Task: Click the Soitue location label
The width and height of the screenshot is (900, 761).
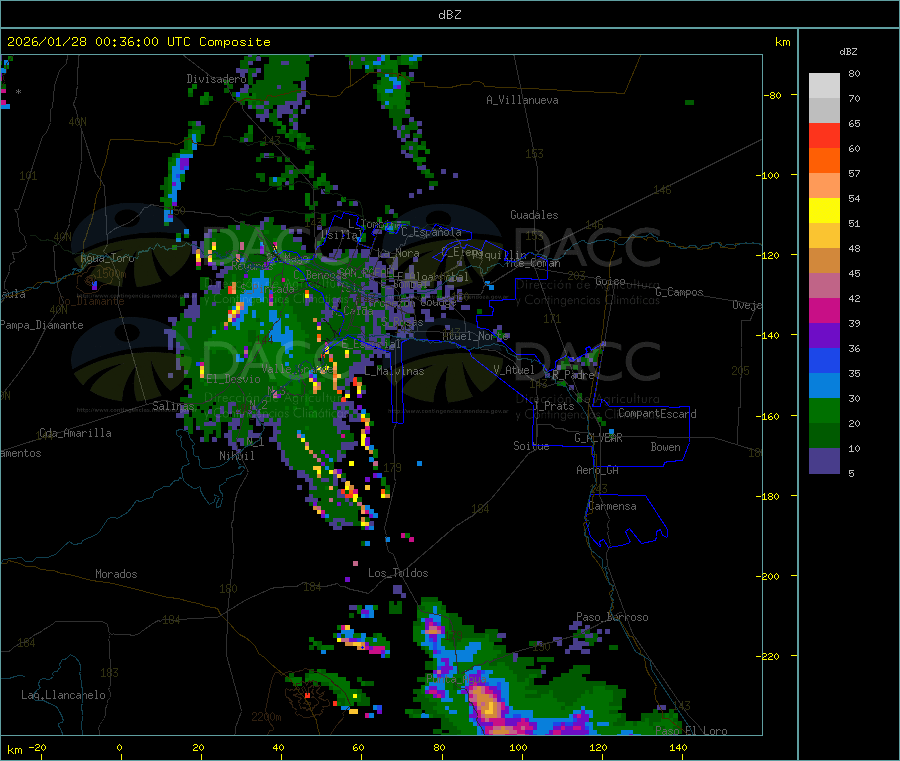Action: click(x=531, y=446)
